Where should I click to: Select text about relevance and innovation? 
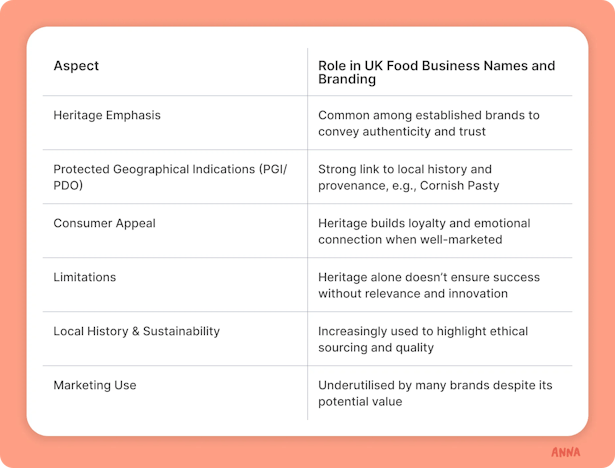429,285
